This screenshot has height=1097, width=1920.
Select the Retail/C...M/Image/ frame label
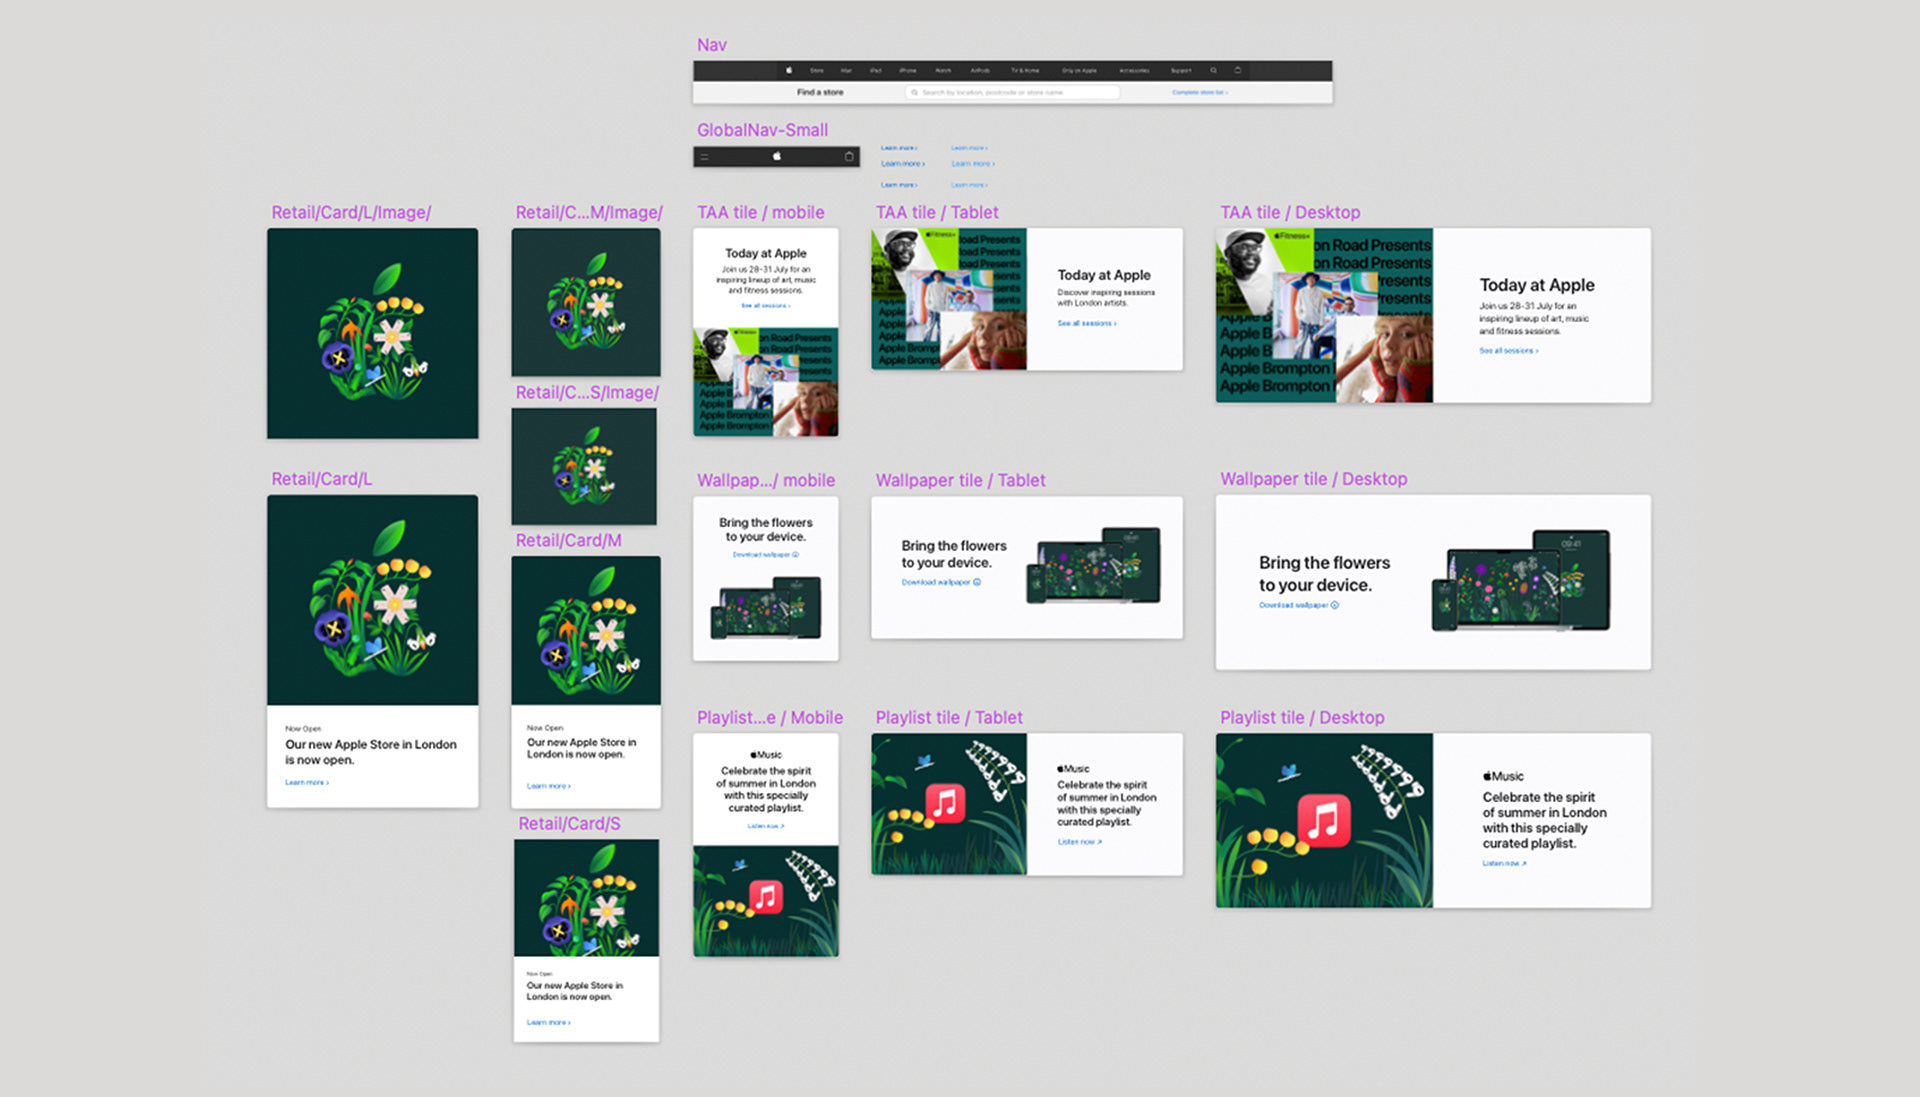(x=589, y=213)
